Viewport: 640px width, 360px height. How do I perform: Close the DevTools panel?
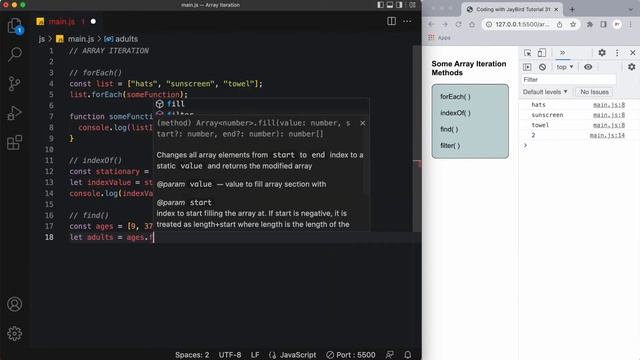click(633, 53)
